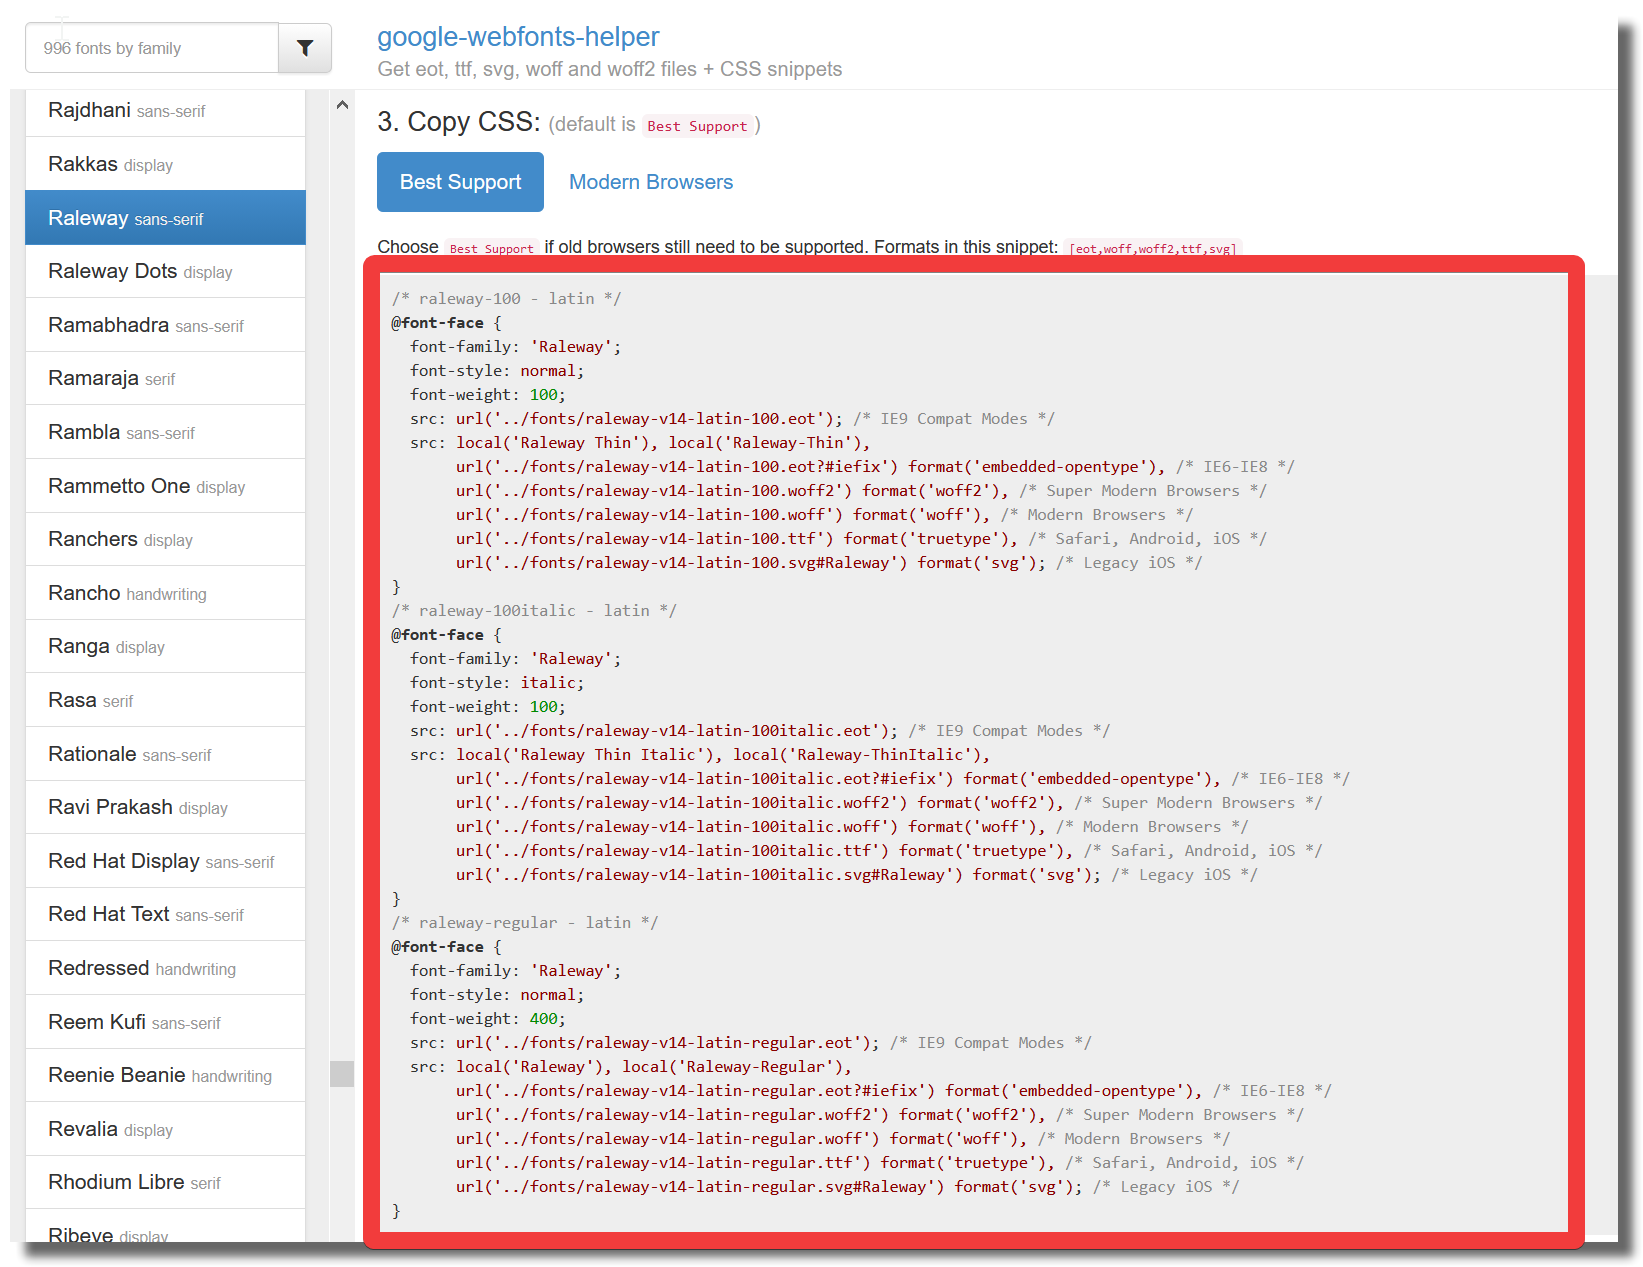Type in the fonts by family search field
Image resolution: width=1643 pixels, height=1267 pixels.
[x=152, y=48]
